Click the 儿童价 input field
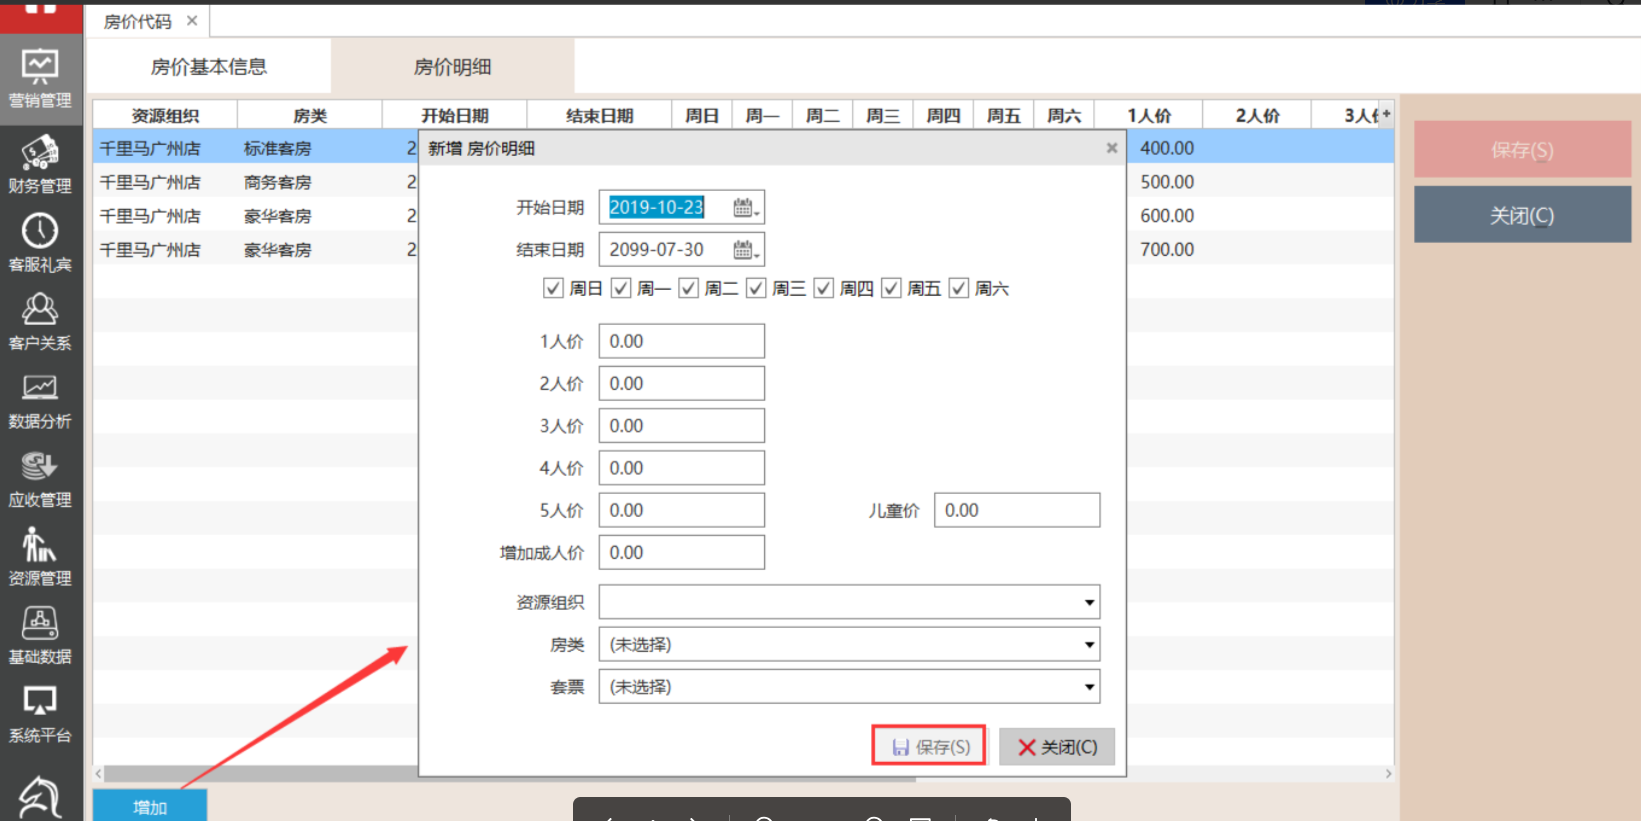1641x821 pixels. [x=1016, y=510]
